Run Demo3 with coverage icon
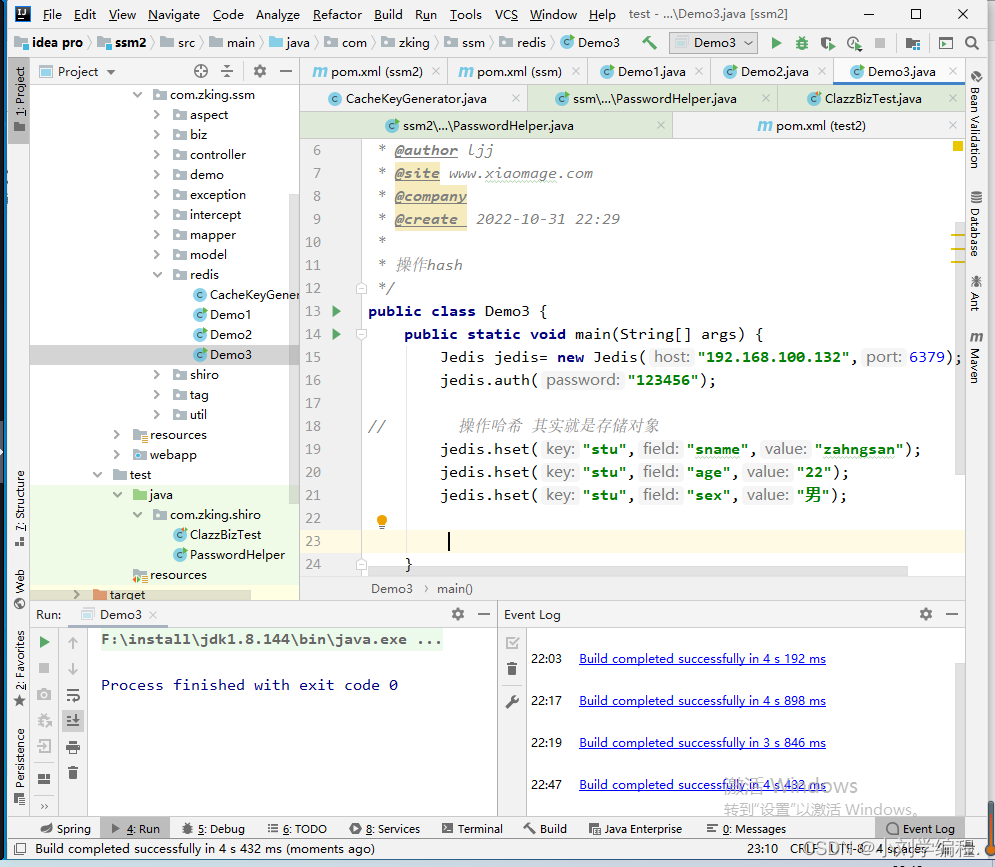Screen dimensions: 995x867 827,43
